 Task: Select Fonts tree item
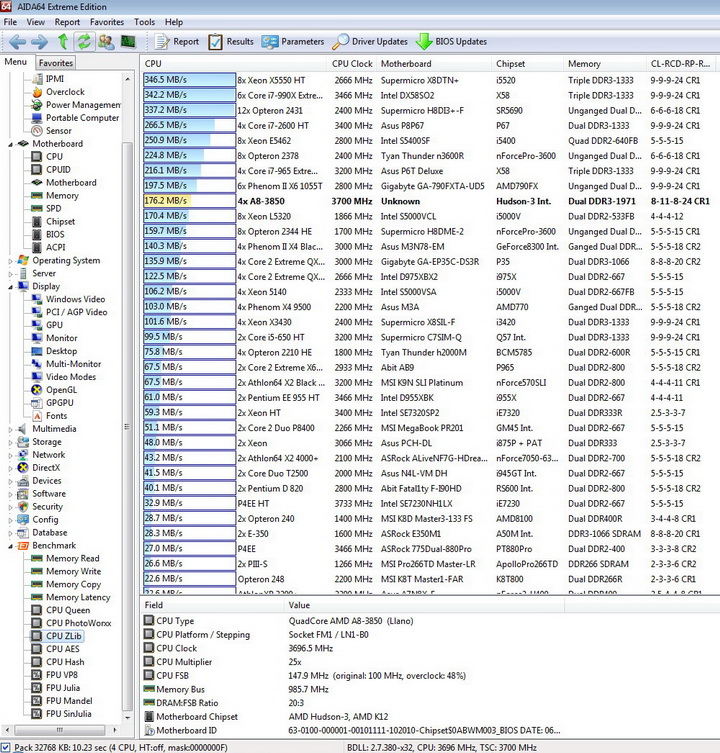[x=56, y=416]
